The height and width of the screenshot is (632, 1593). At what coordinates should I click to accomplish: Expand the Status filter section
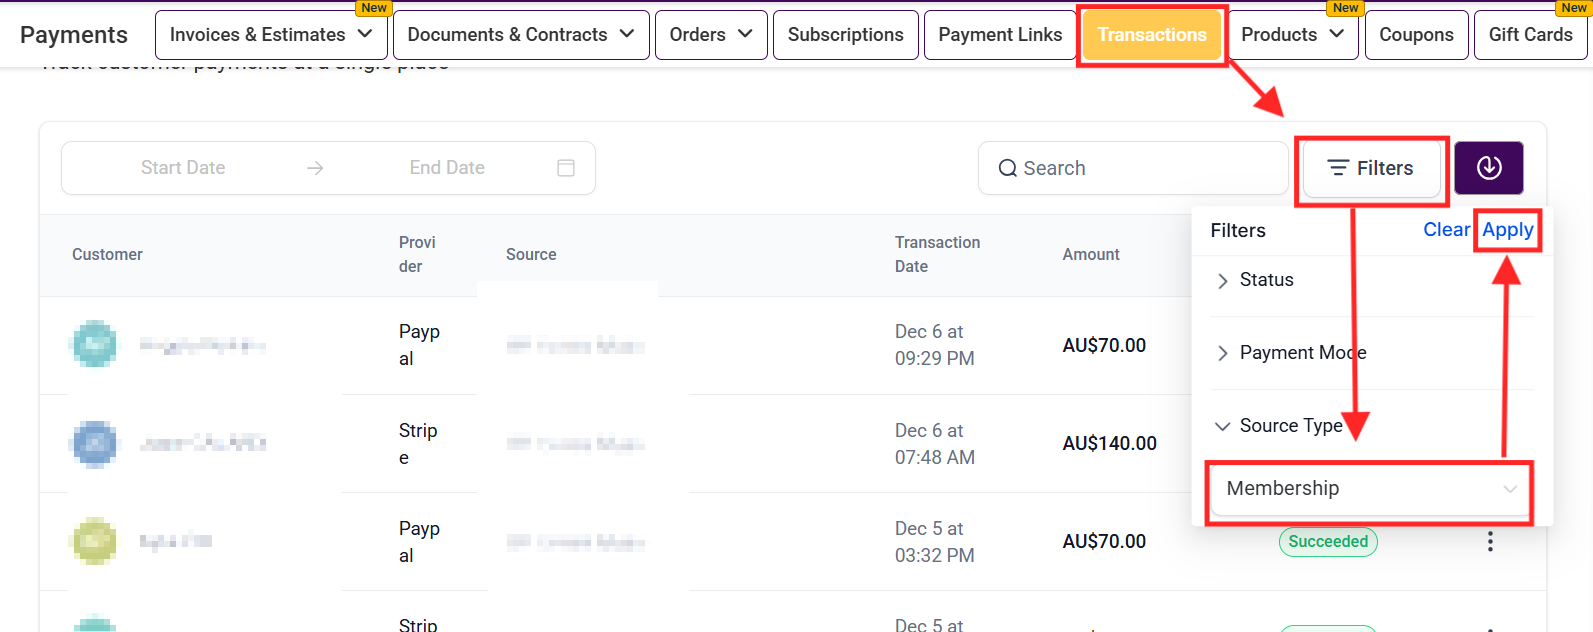(x=1266, y=280)
